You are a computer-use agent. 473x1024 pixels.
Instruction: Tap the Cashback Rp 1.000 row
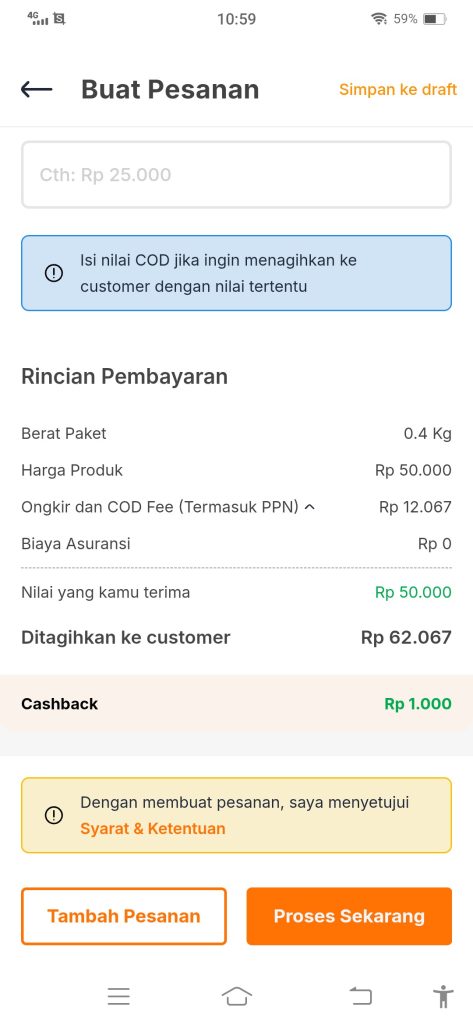[236, 704]
